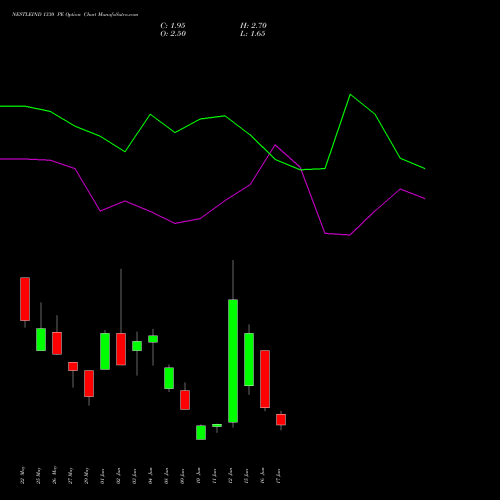Select the red long-wick candlestick for 02 Jun
Image resolution: width=500 pixels, height=500 pixels.
[121, 349]
